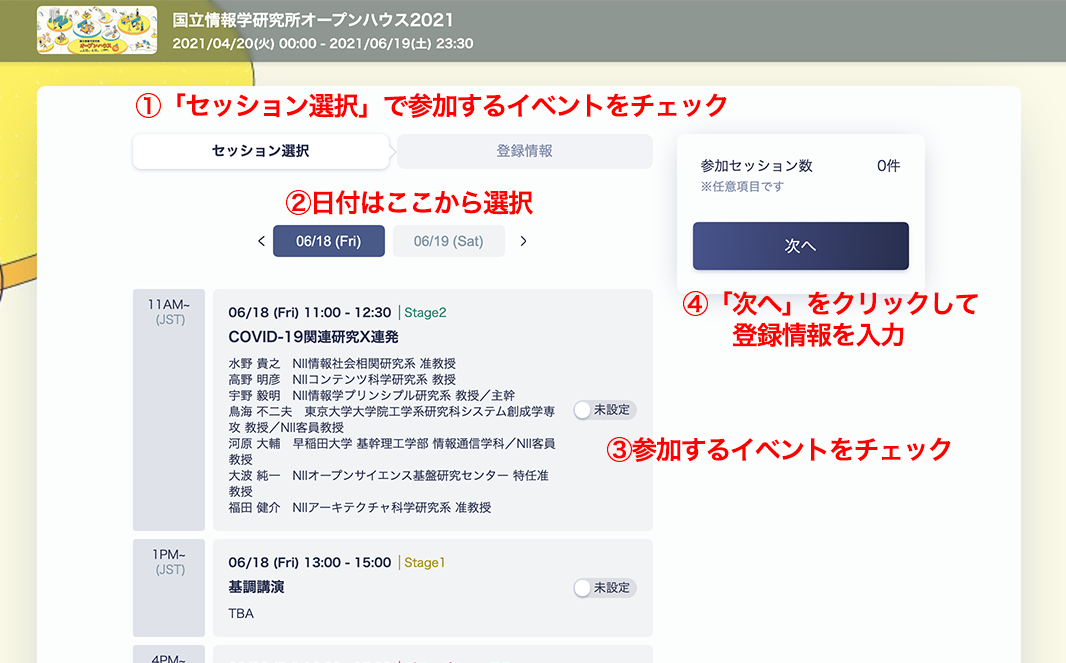Screen dimensions: 1066x663
Task: Select the 06/18 (Fri) date tab
Action: point(329,241)
